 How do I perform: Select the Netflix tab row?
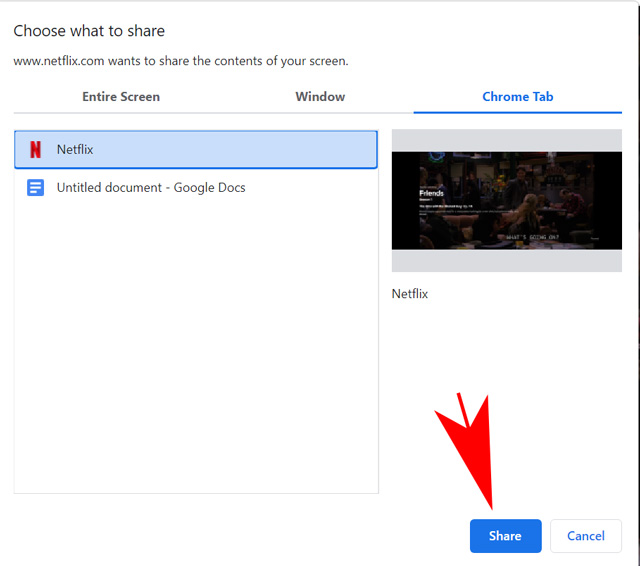196,149
